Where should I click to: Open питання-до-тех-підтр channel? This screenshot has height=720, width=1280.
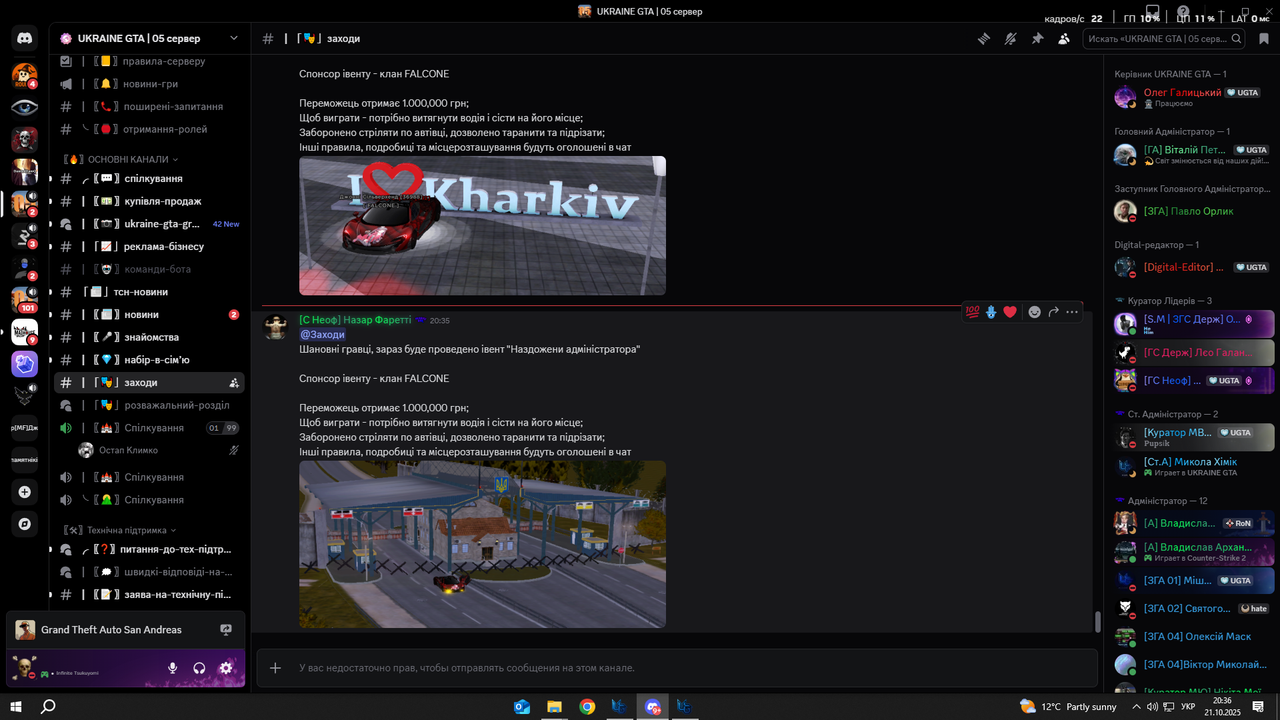(149, 549)
